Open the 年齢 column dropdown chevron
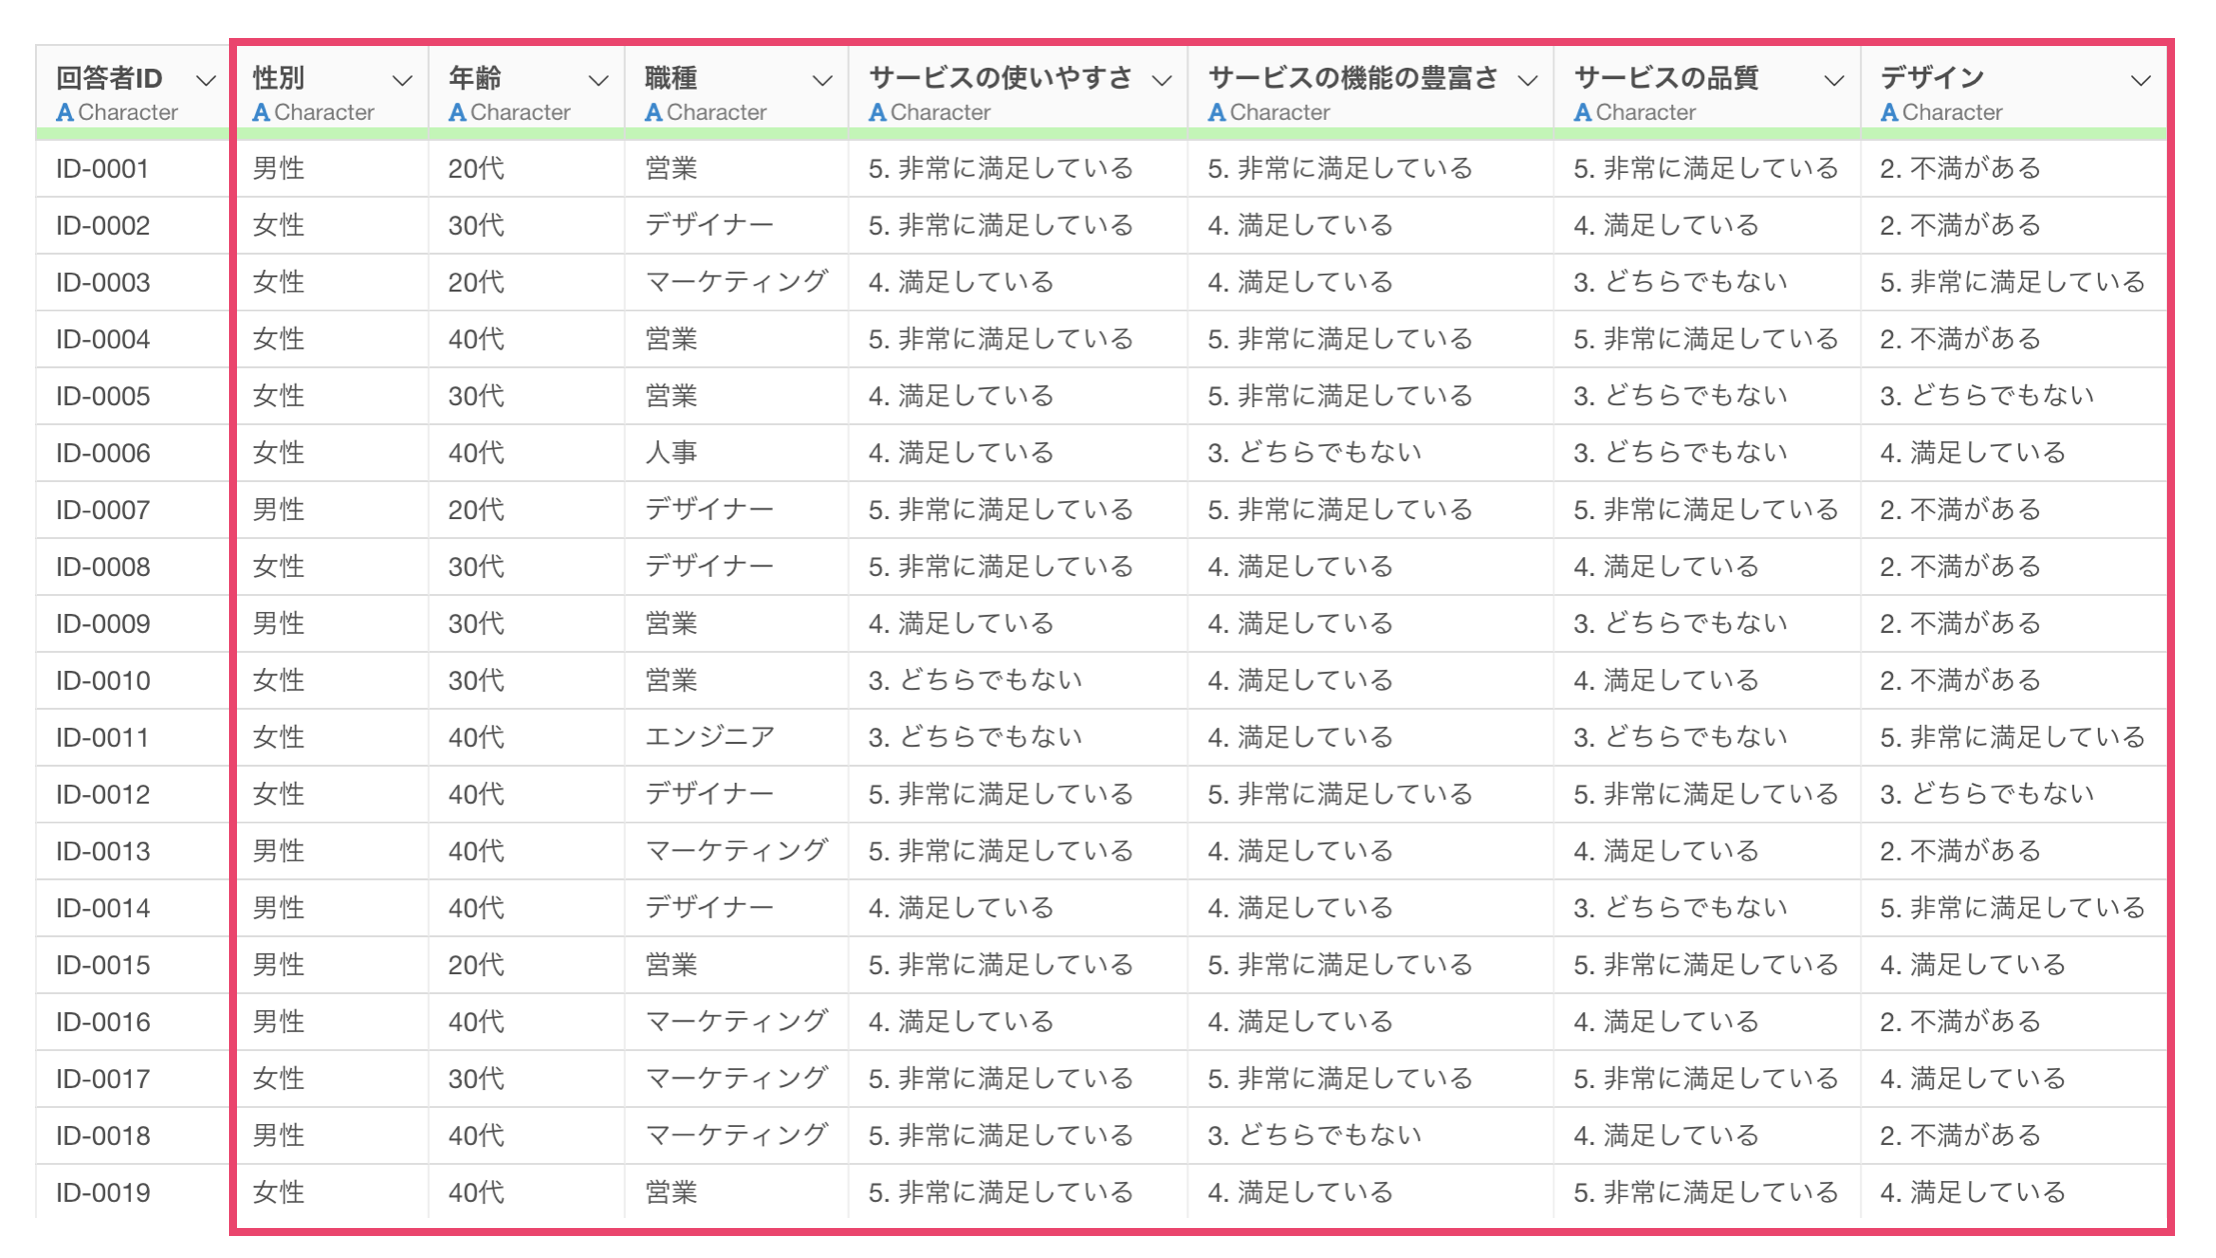2216x1258 pixels. click(x=598, y=81)
